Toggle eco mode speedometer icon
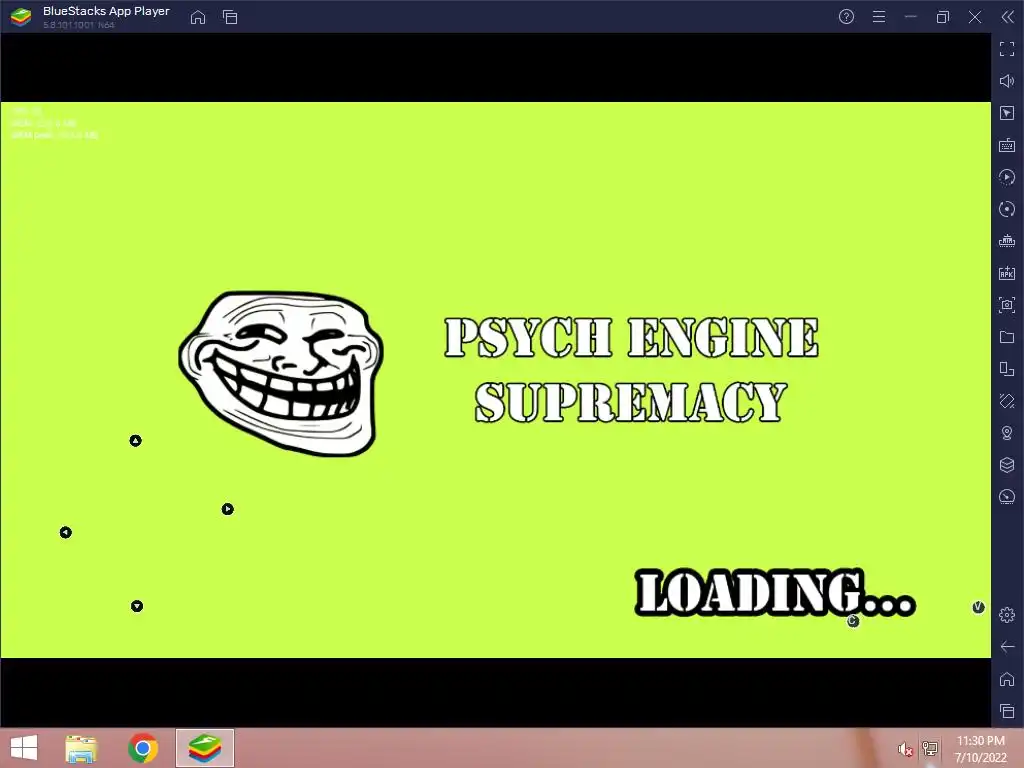The height and width of the screenshot is (768, 1024). pyautogui.click(x=1006, y=497)
